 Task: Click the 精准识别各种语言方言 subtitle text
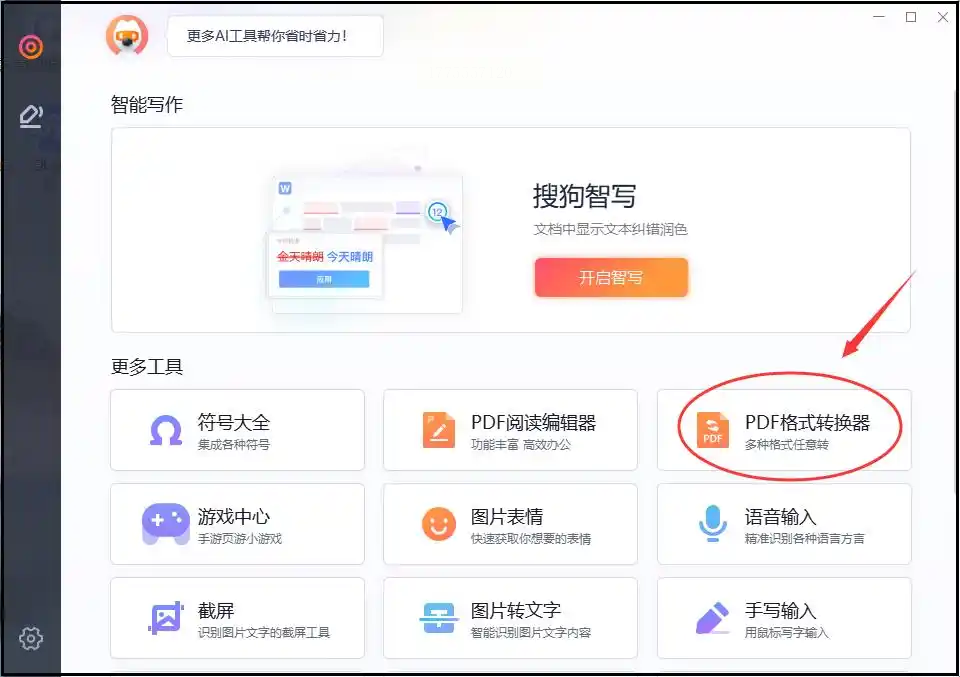tap(804, 539)
